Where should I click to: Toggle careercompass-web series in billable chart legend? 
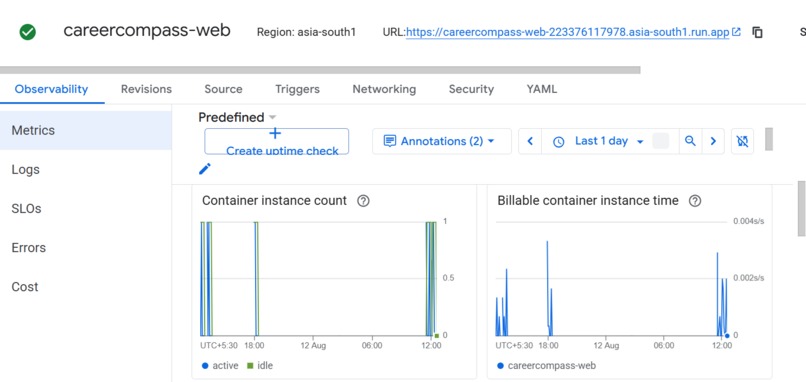pos(546,366)
